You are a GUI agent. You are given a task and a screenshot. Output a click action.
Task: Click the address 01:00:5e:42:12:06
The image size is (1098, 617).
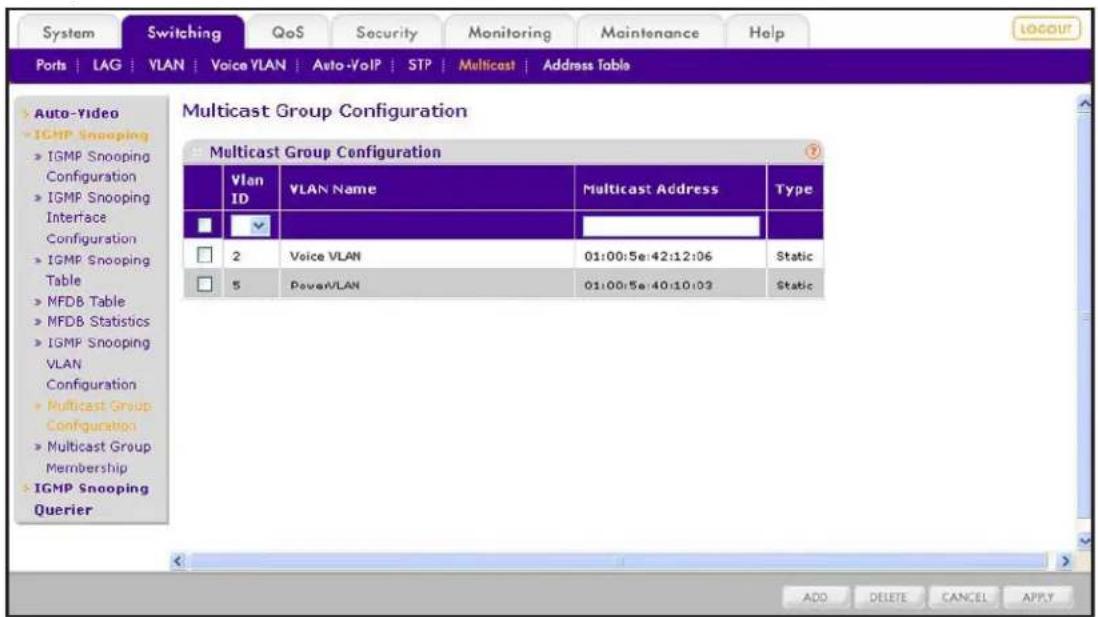(648, 256)
